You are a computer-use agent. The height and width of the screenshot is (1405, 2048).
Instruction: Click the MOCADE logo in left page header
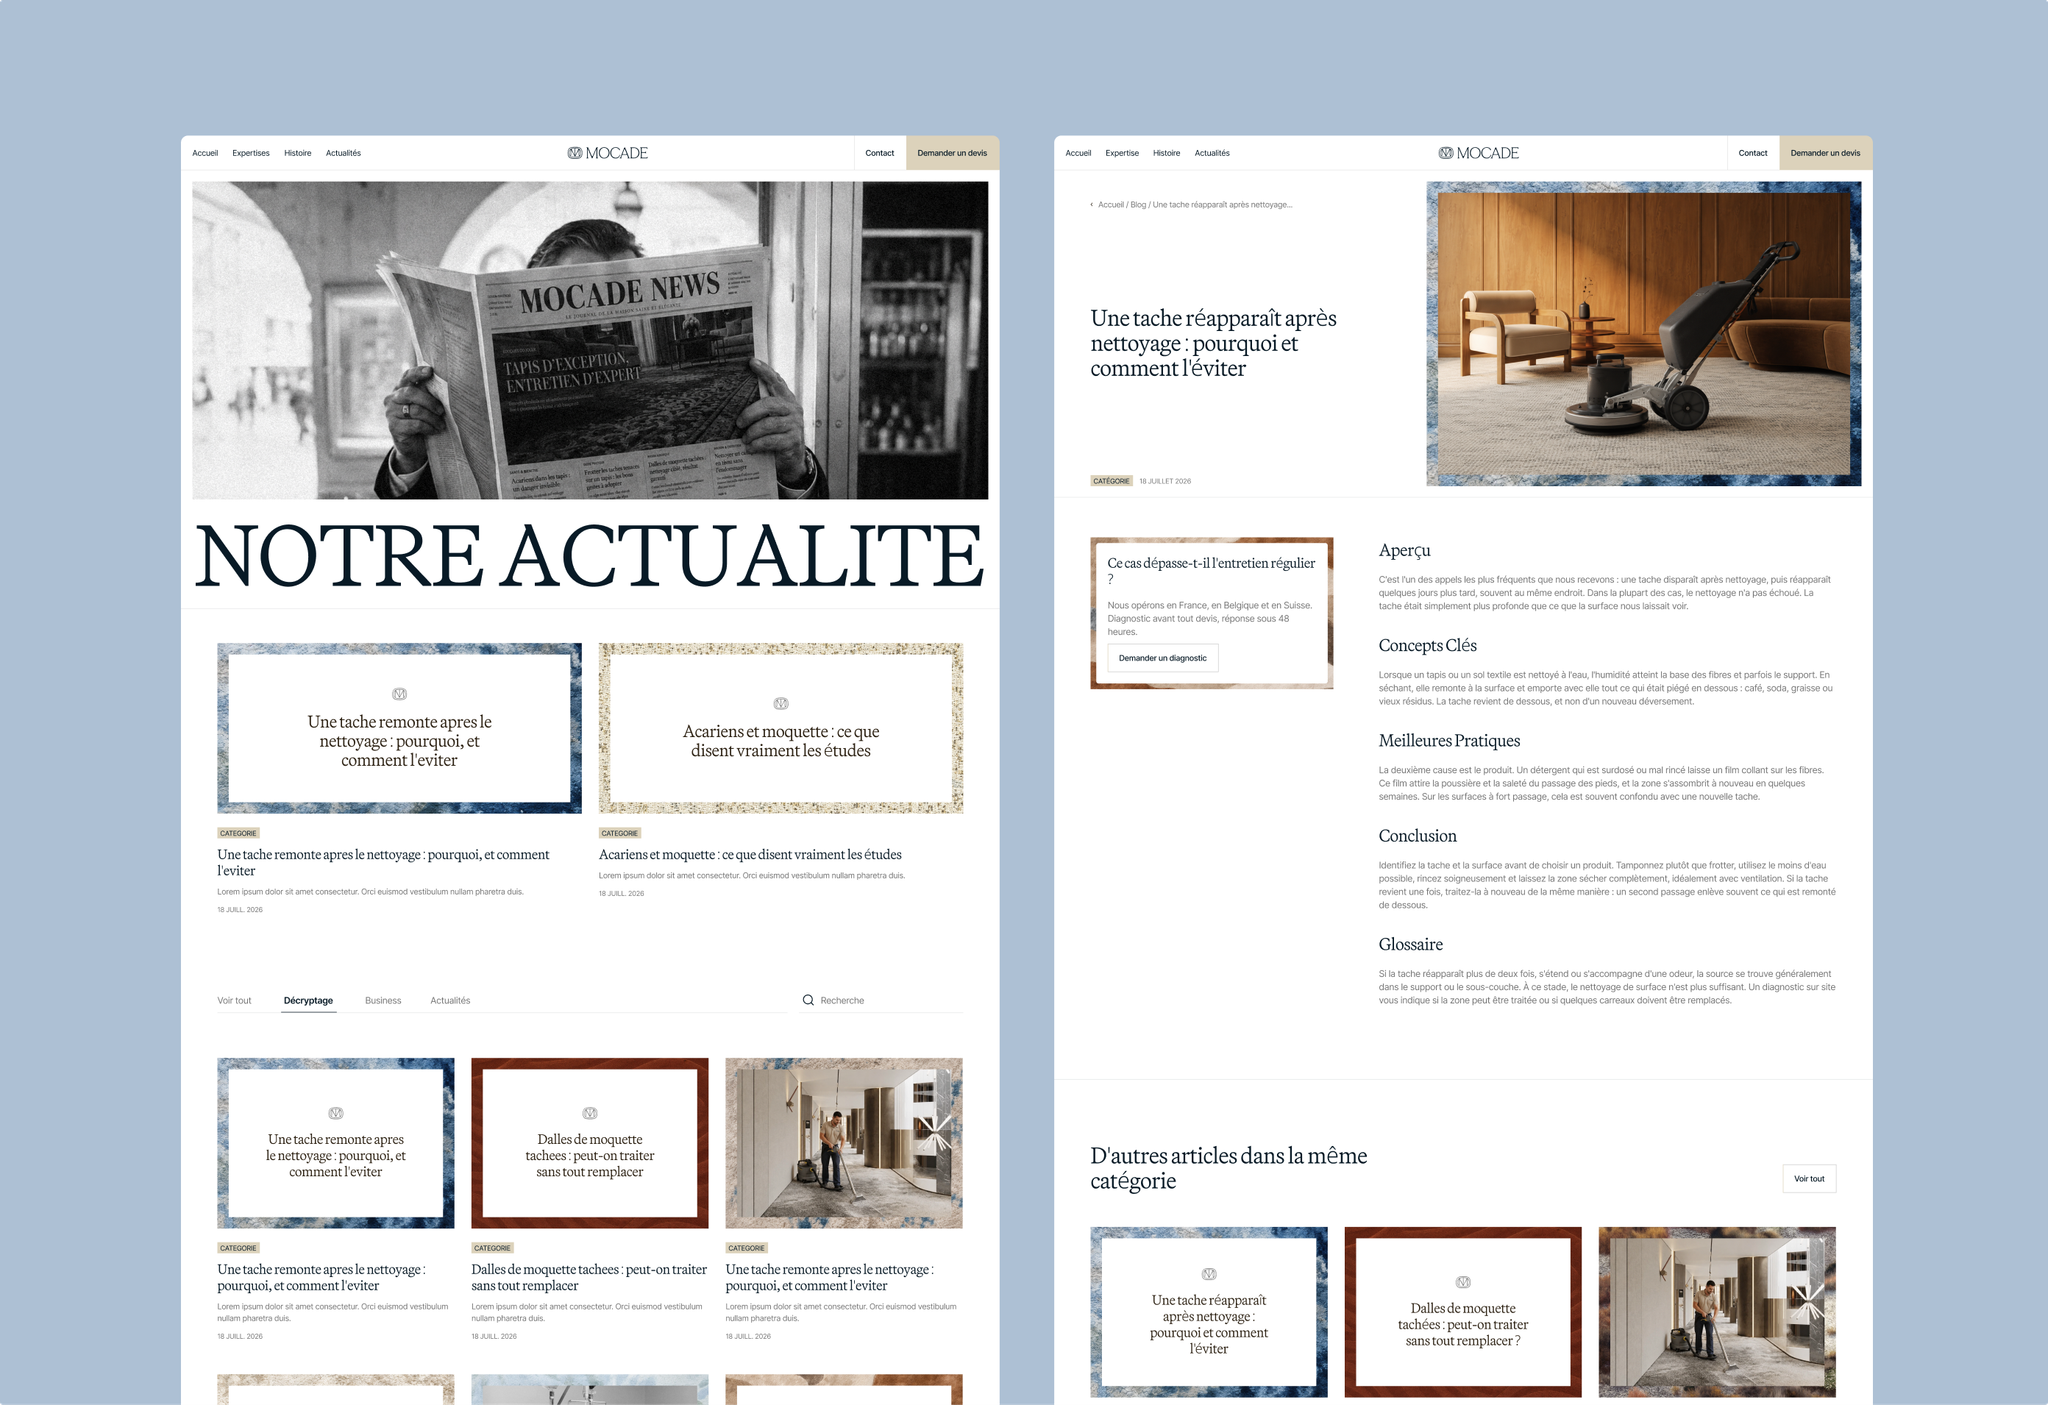[x=608, y=153]
